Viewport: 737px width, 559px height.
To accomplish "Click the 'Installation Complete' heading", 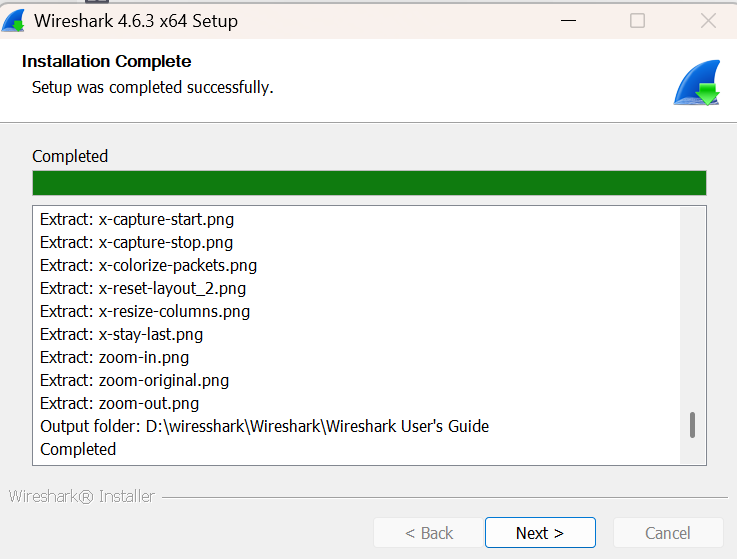I will [x=107, y=62].
